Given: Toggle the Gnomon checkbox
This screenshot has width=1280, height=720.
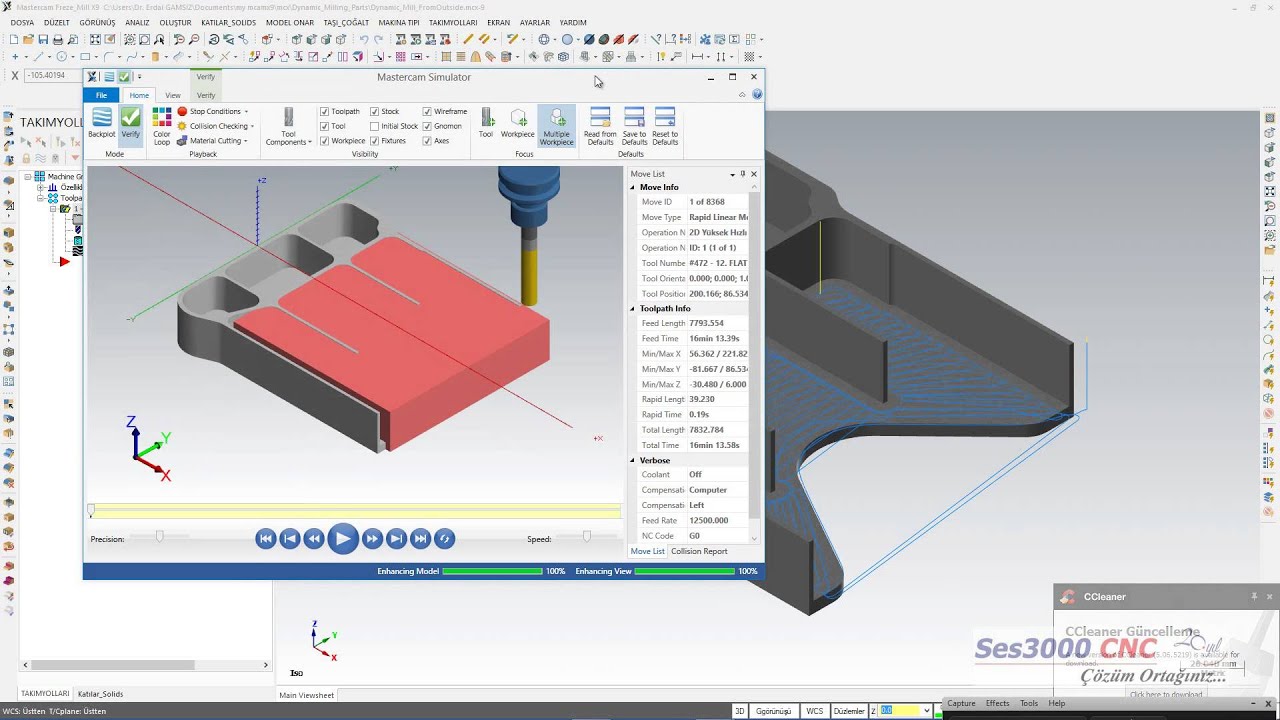Looking at the screenshot, I should [427, 126].
